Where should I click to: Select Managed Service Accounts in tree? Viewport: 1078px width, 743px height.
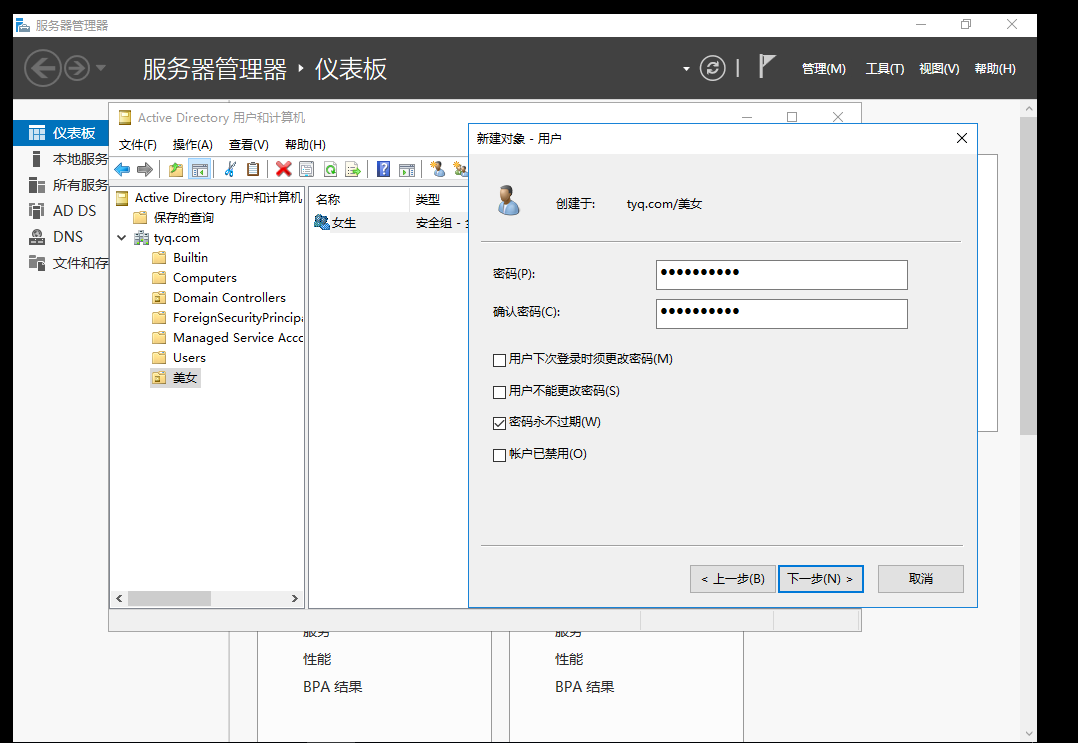click(227, 337)
